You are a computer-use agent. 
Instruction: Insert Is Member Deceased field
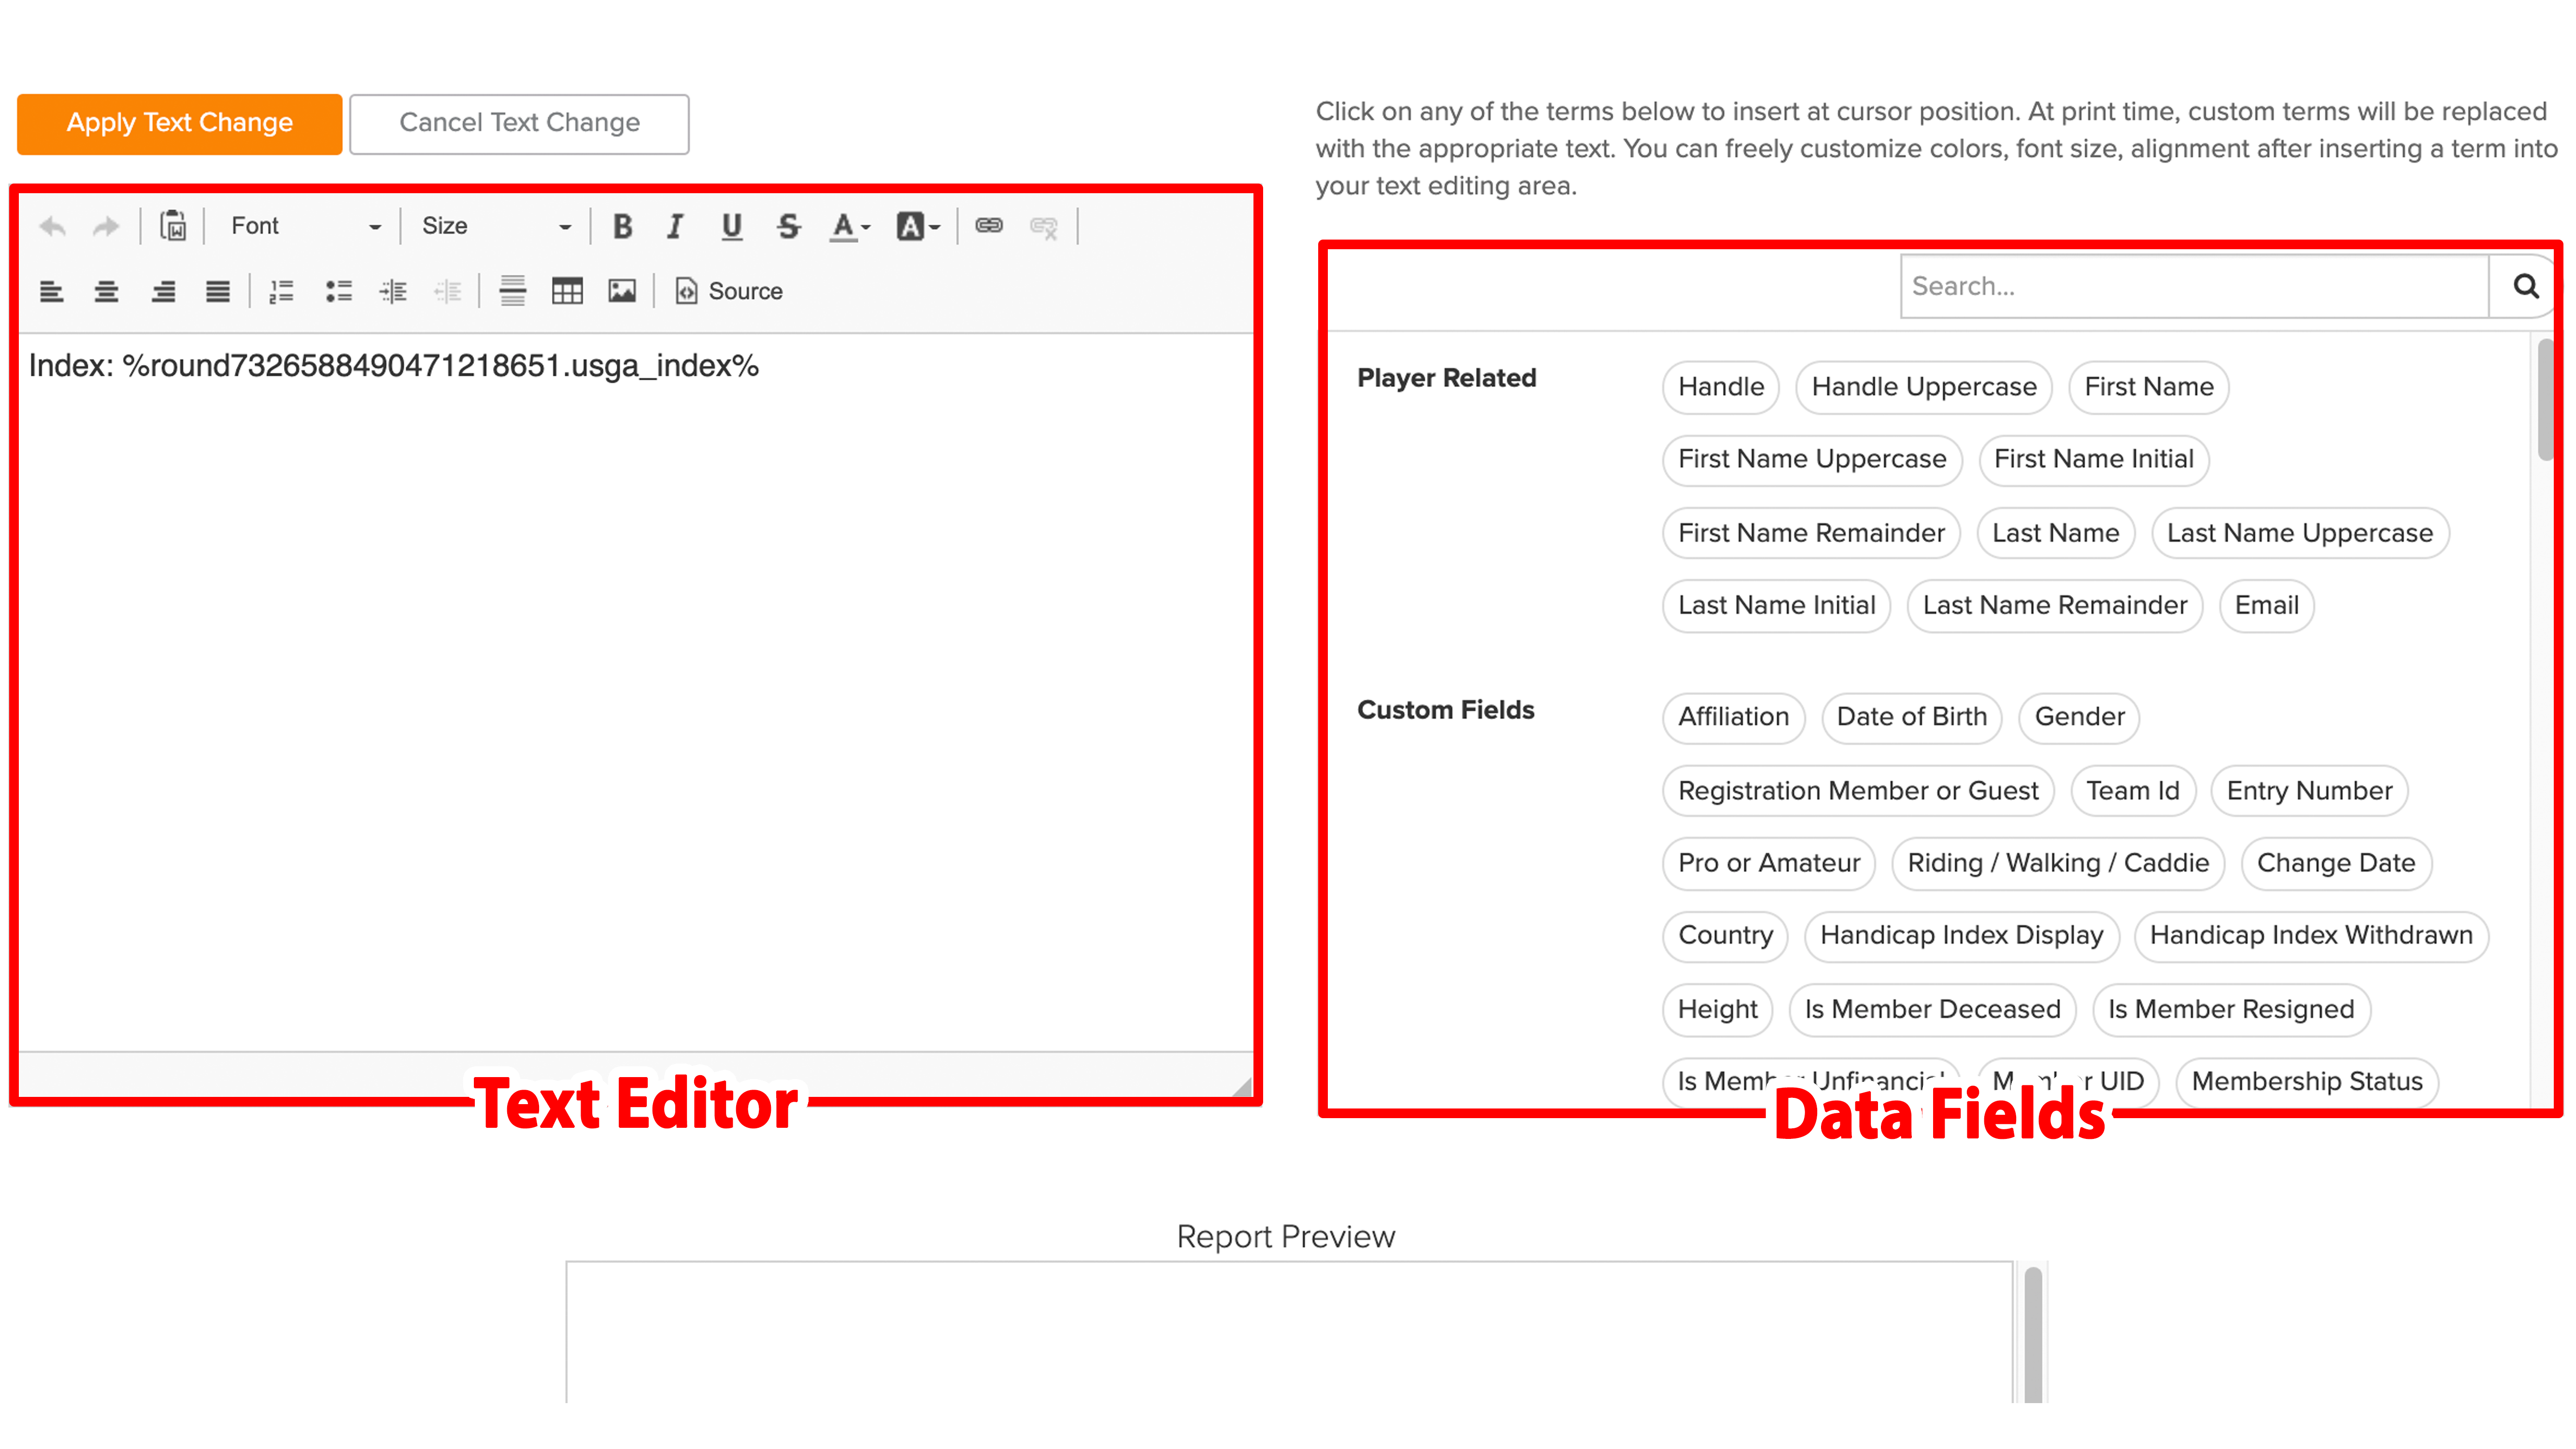pos(1932,1009)
